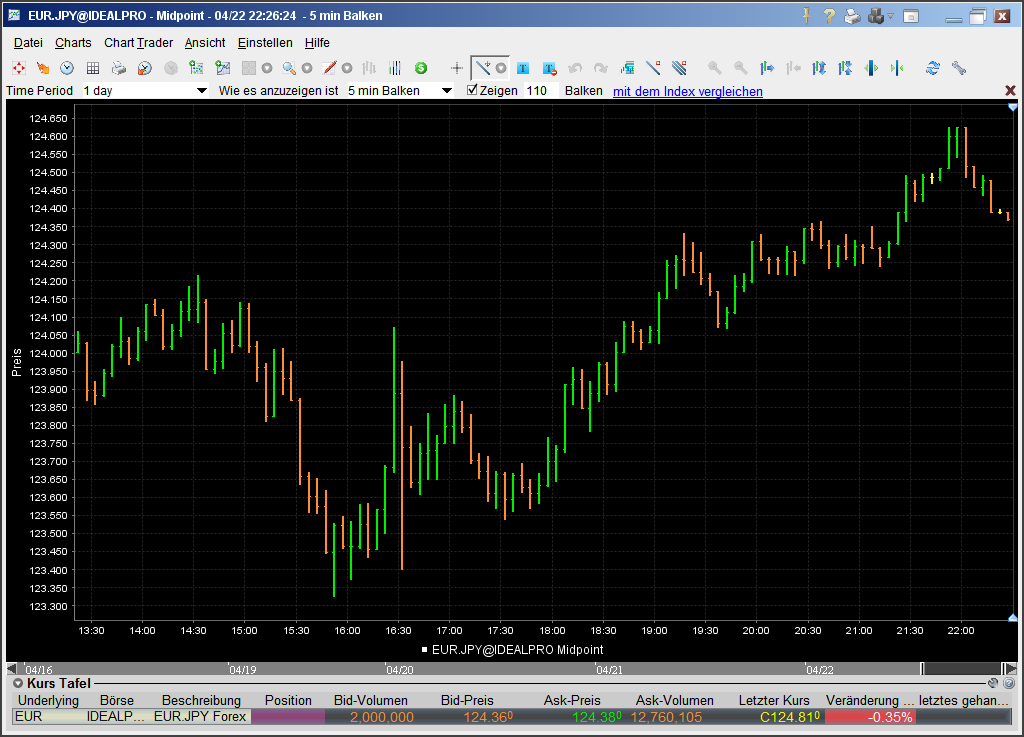Select the magnifier zoom tool
Viewport: 1024px width, 737px height.
288,68
